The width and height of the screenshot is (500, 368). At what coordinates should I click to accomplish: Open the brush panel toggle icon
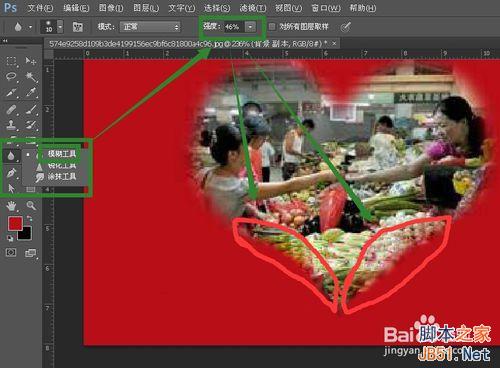77,27
